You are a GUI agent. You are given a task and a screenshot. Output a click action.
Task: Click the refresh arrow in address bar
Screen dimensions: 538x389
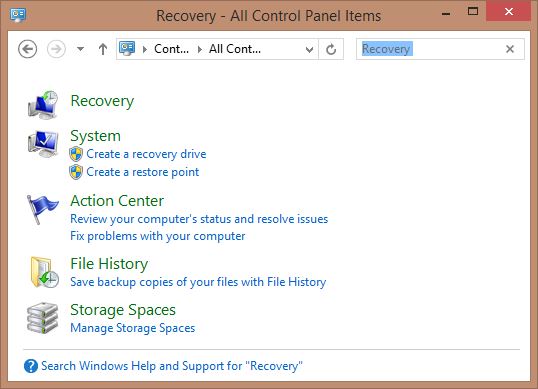click(331, 49)
